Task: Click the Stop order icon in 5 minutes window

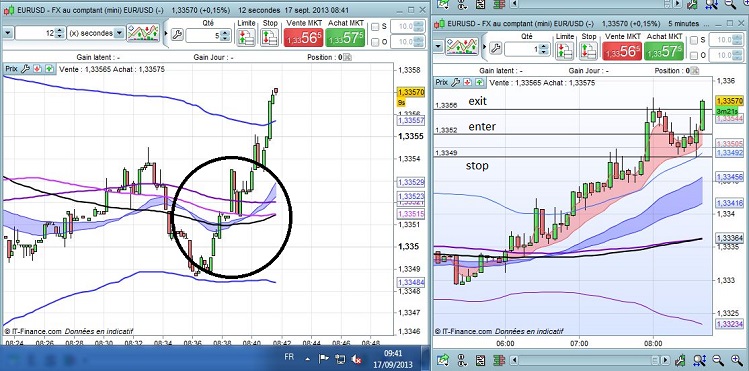Action: tap(588, 50)
